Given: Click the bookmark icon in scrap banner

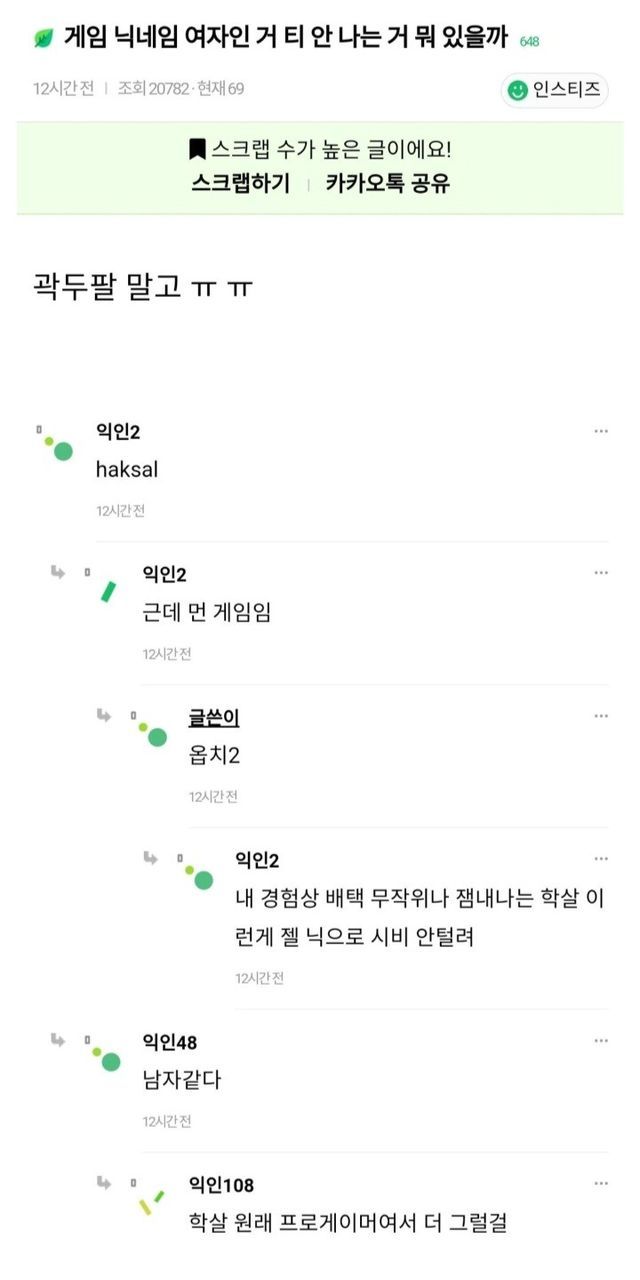Looking at the screenshot, I should pos(197,149).
